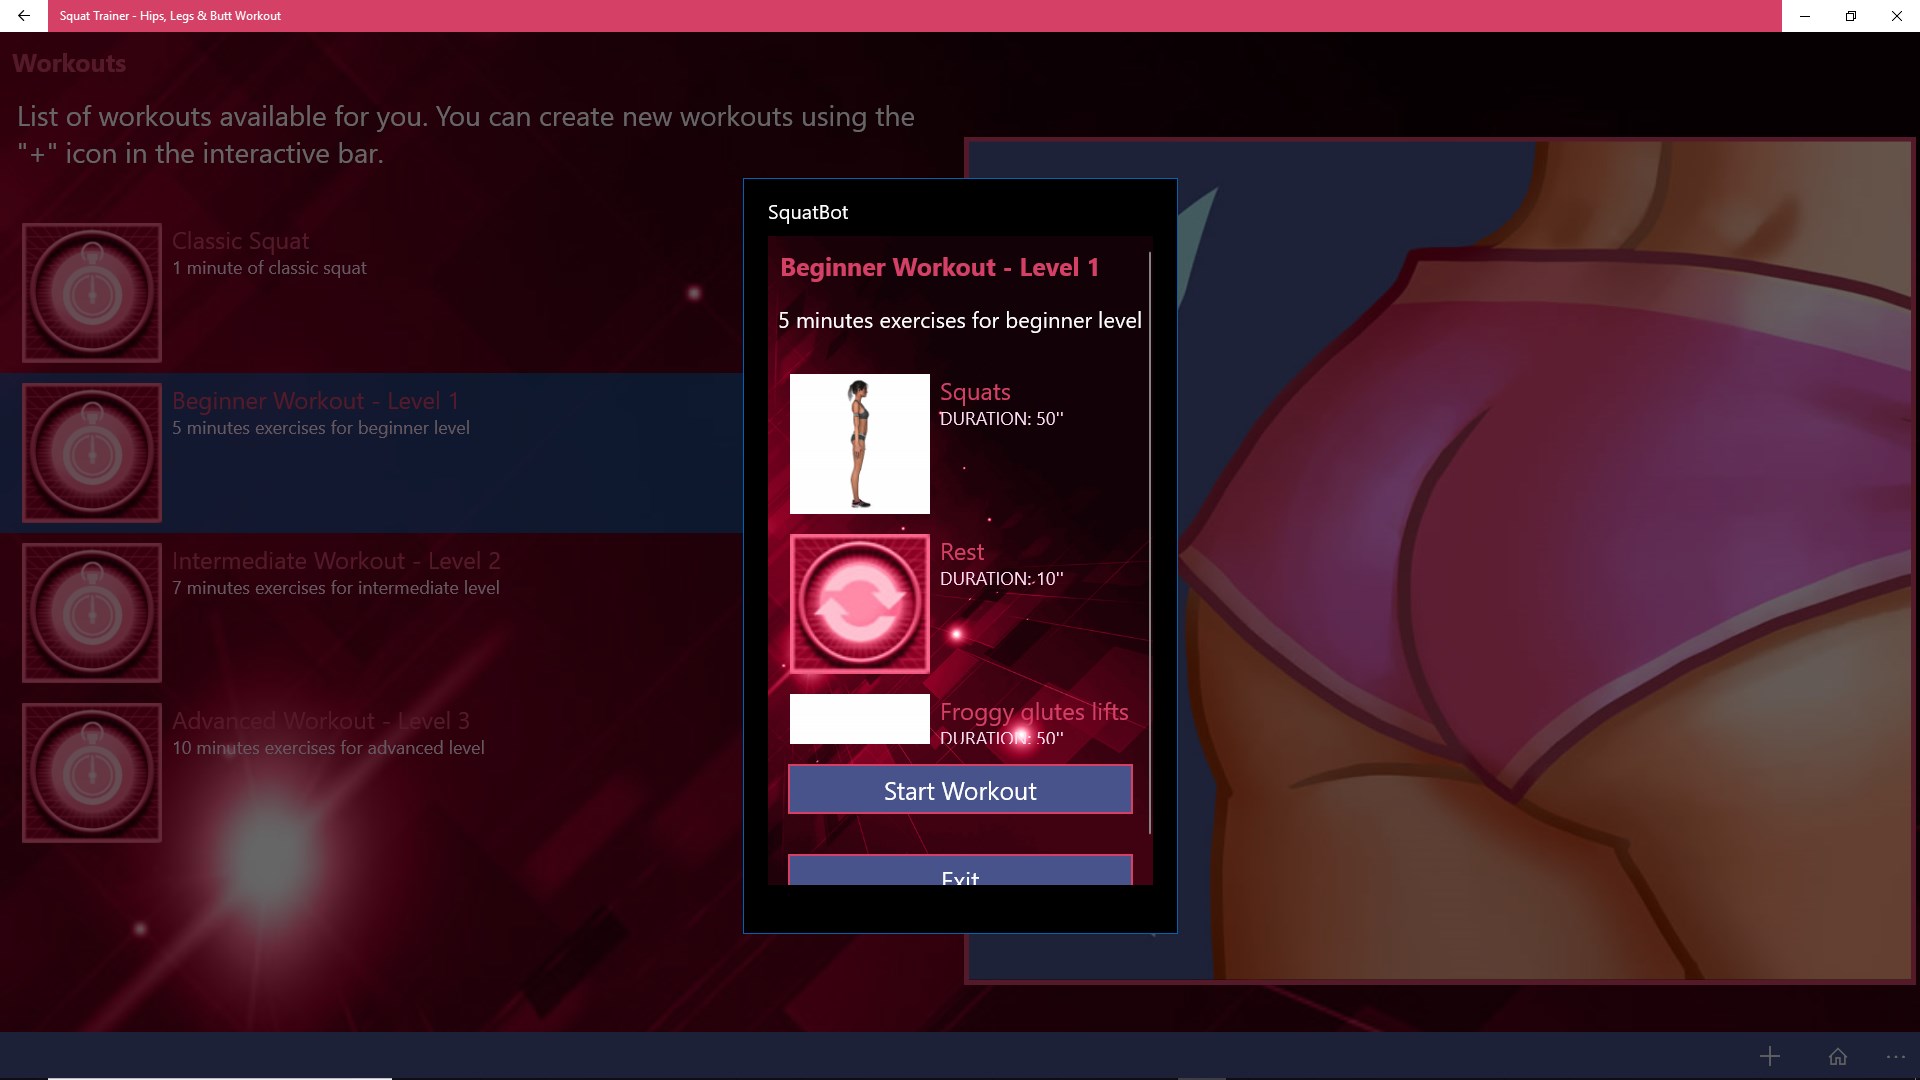The height and width of the screenshot is (1080, 1920).
Task: Open the home icon in bottom bar
Action: pyautogui.click(x=1837, y=1056)
